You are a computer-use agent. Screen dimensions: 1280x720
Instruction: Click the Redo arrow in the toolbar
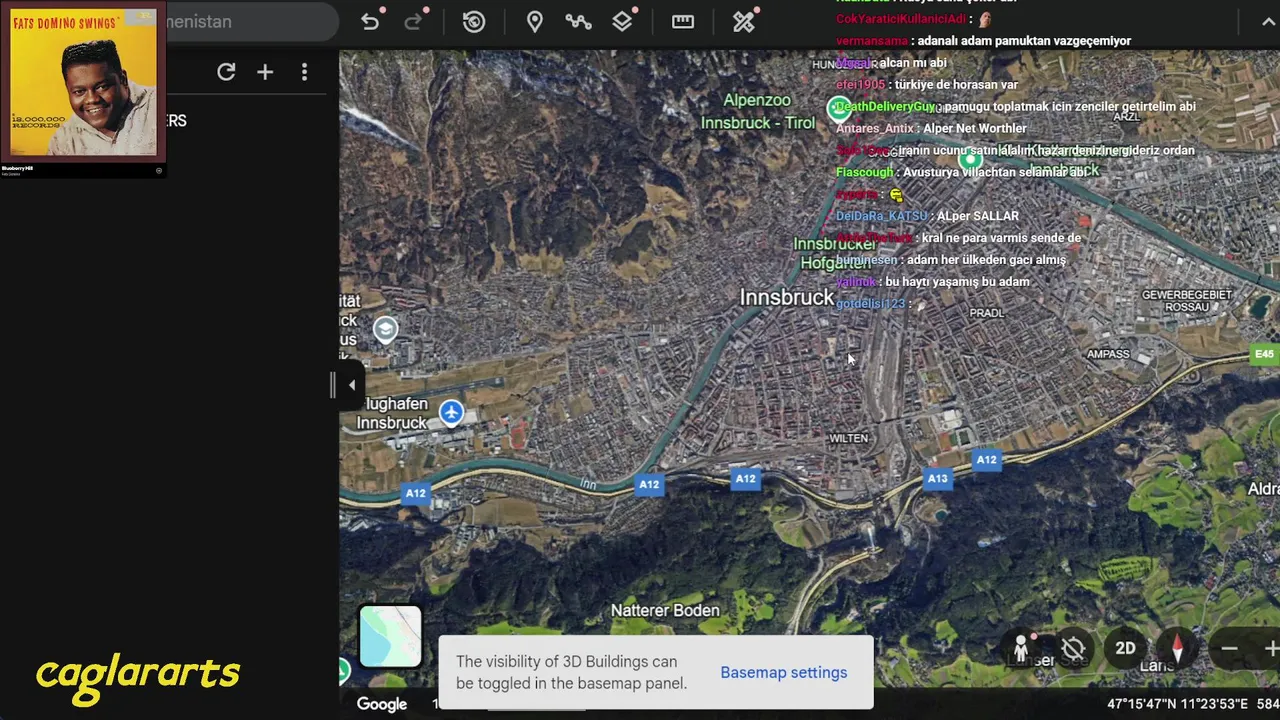pyautogui.click(x=413, y=21)
